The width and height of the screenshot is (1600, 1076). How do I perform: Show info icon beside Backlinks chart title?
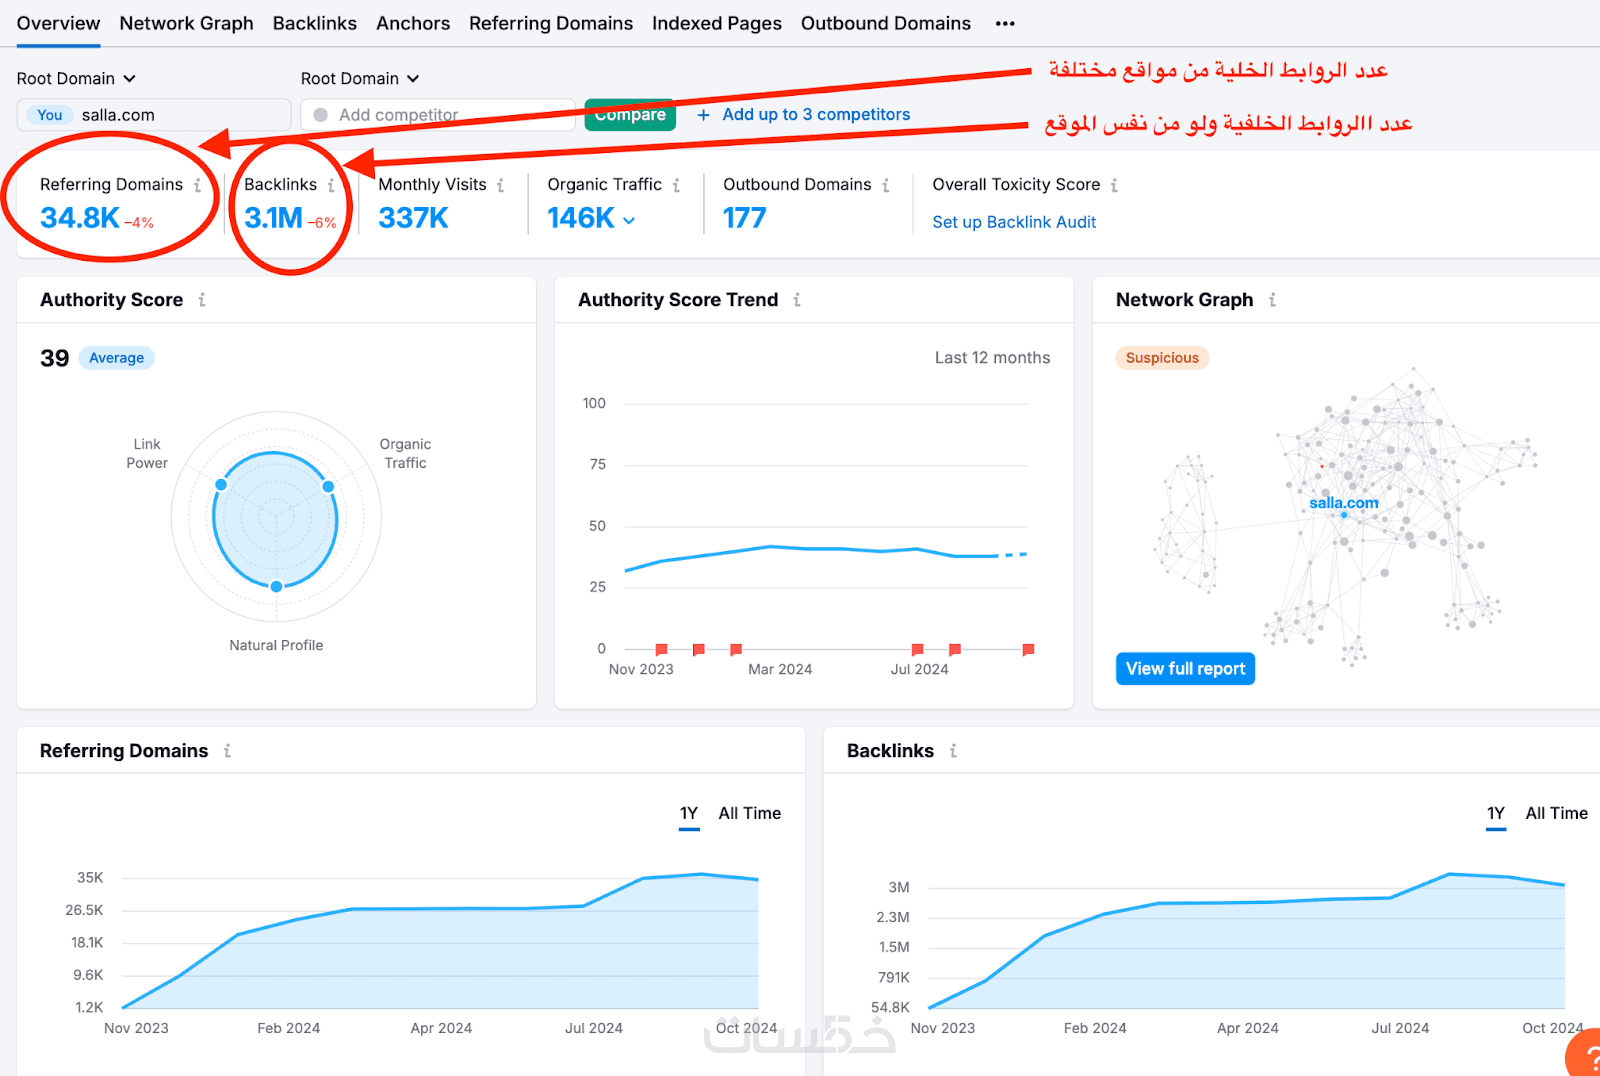click(953, 751)
